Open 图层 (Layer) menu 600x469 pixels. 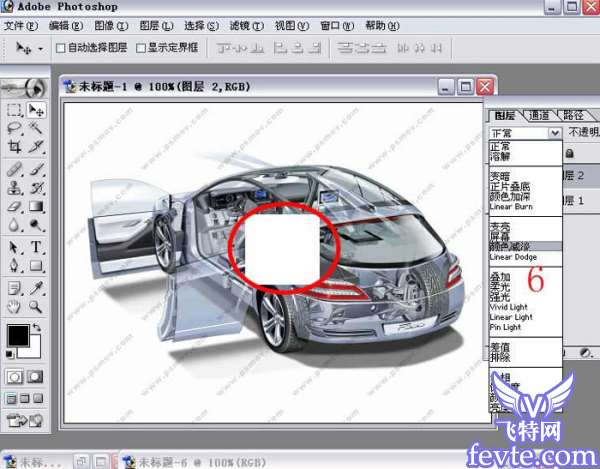tap(156, 26)
